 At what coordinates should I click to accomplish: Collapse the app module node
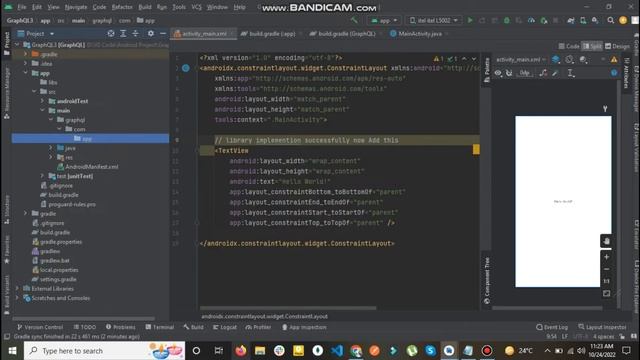[x=25, y=73]
